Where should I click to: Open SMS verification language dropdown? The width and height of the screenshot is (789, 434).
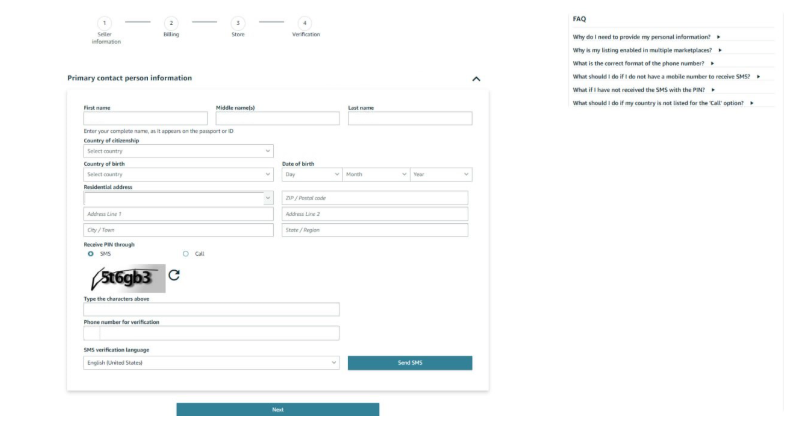coord(211,362)
